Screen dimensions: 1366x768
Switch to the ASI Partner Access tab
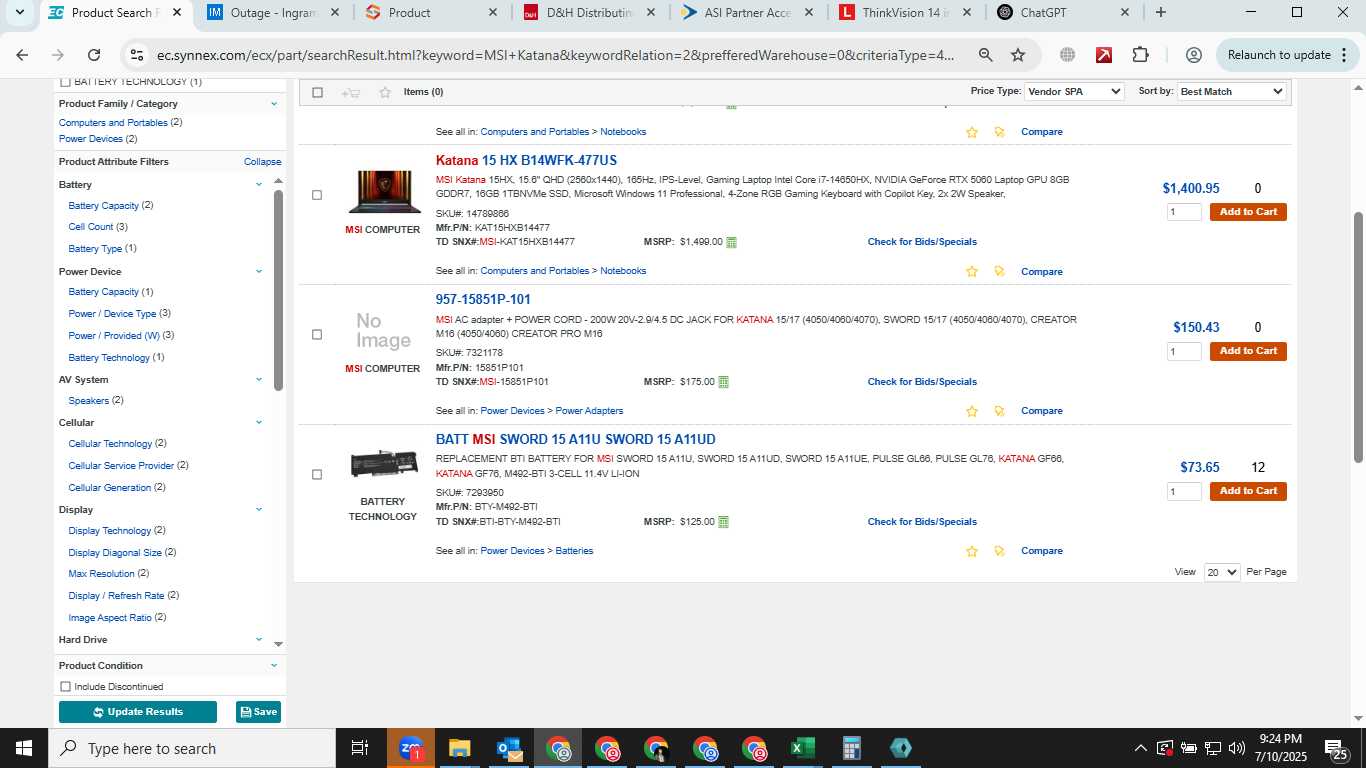[x=746, y=13]
